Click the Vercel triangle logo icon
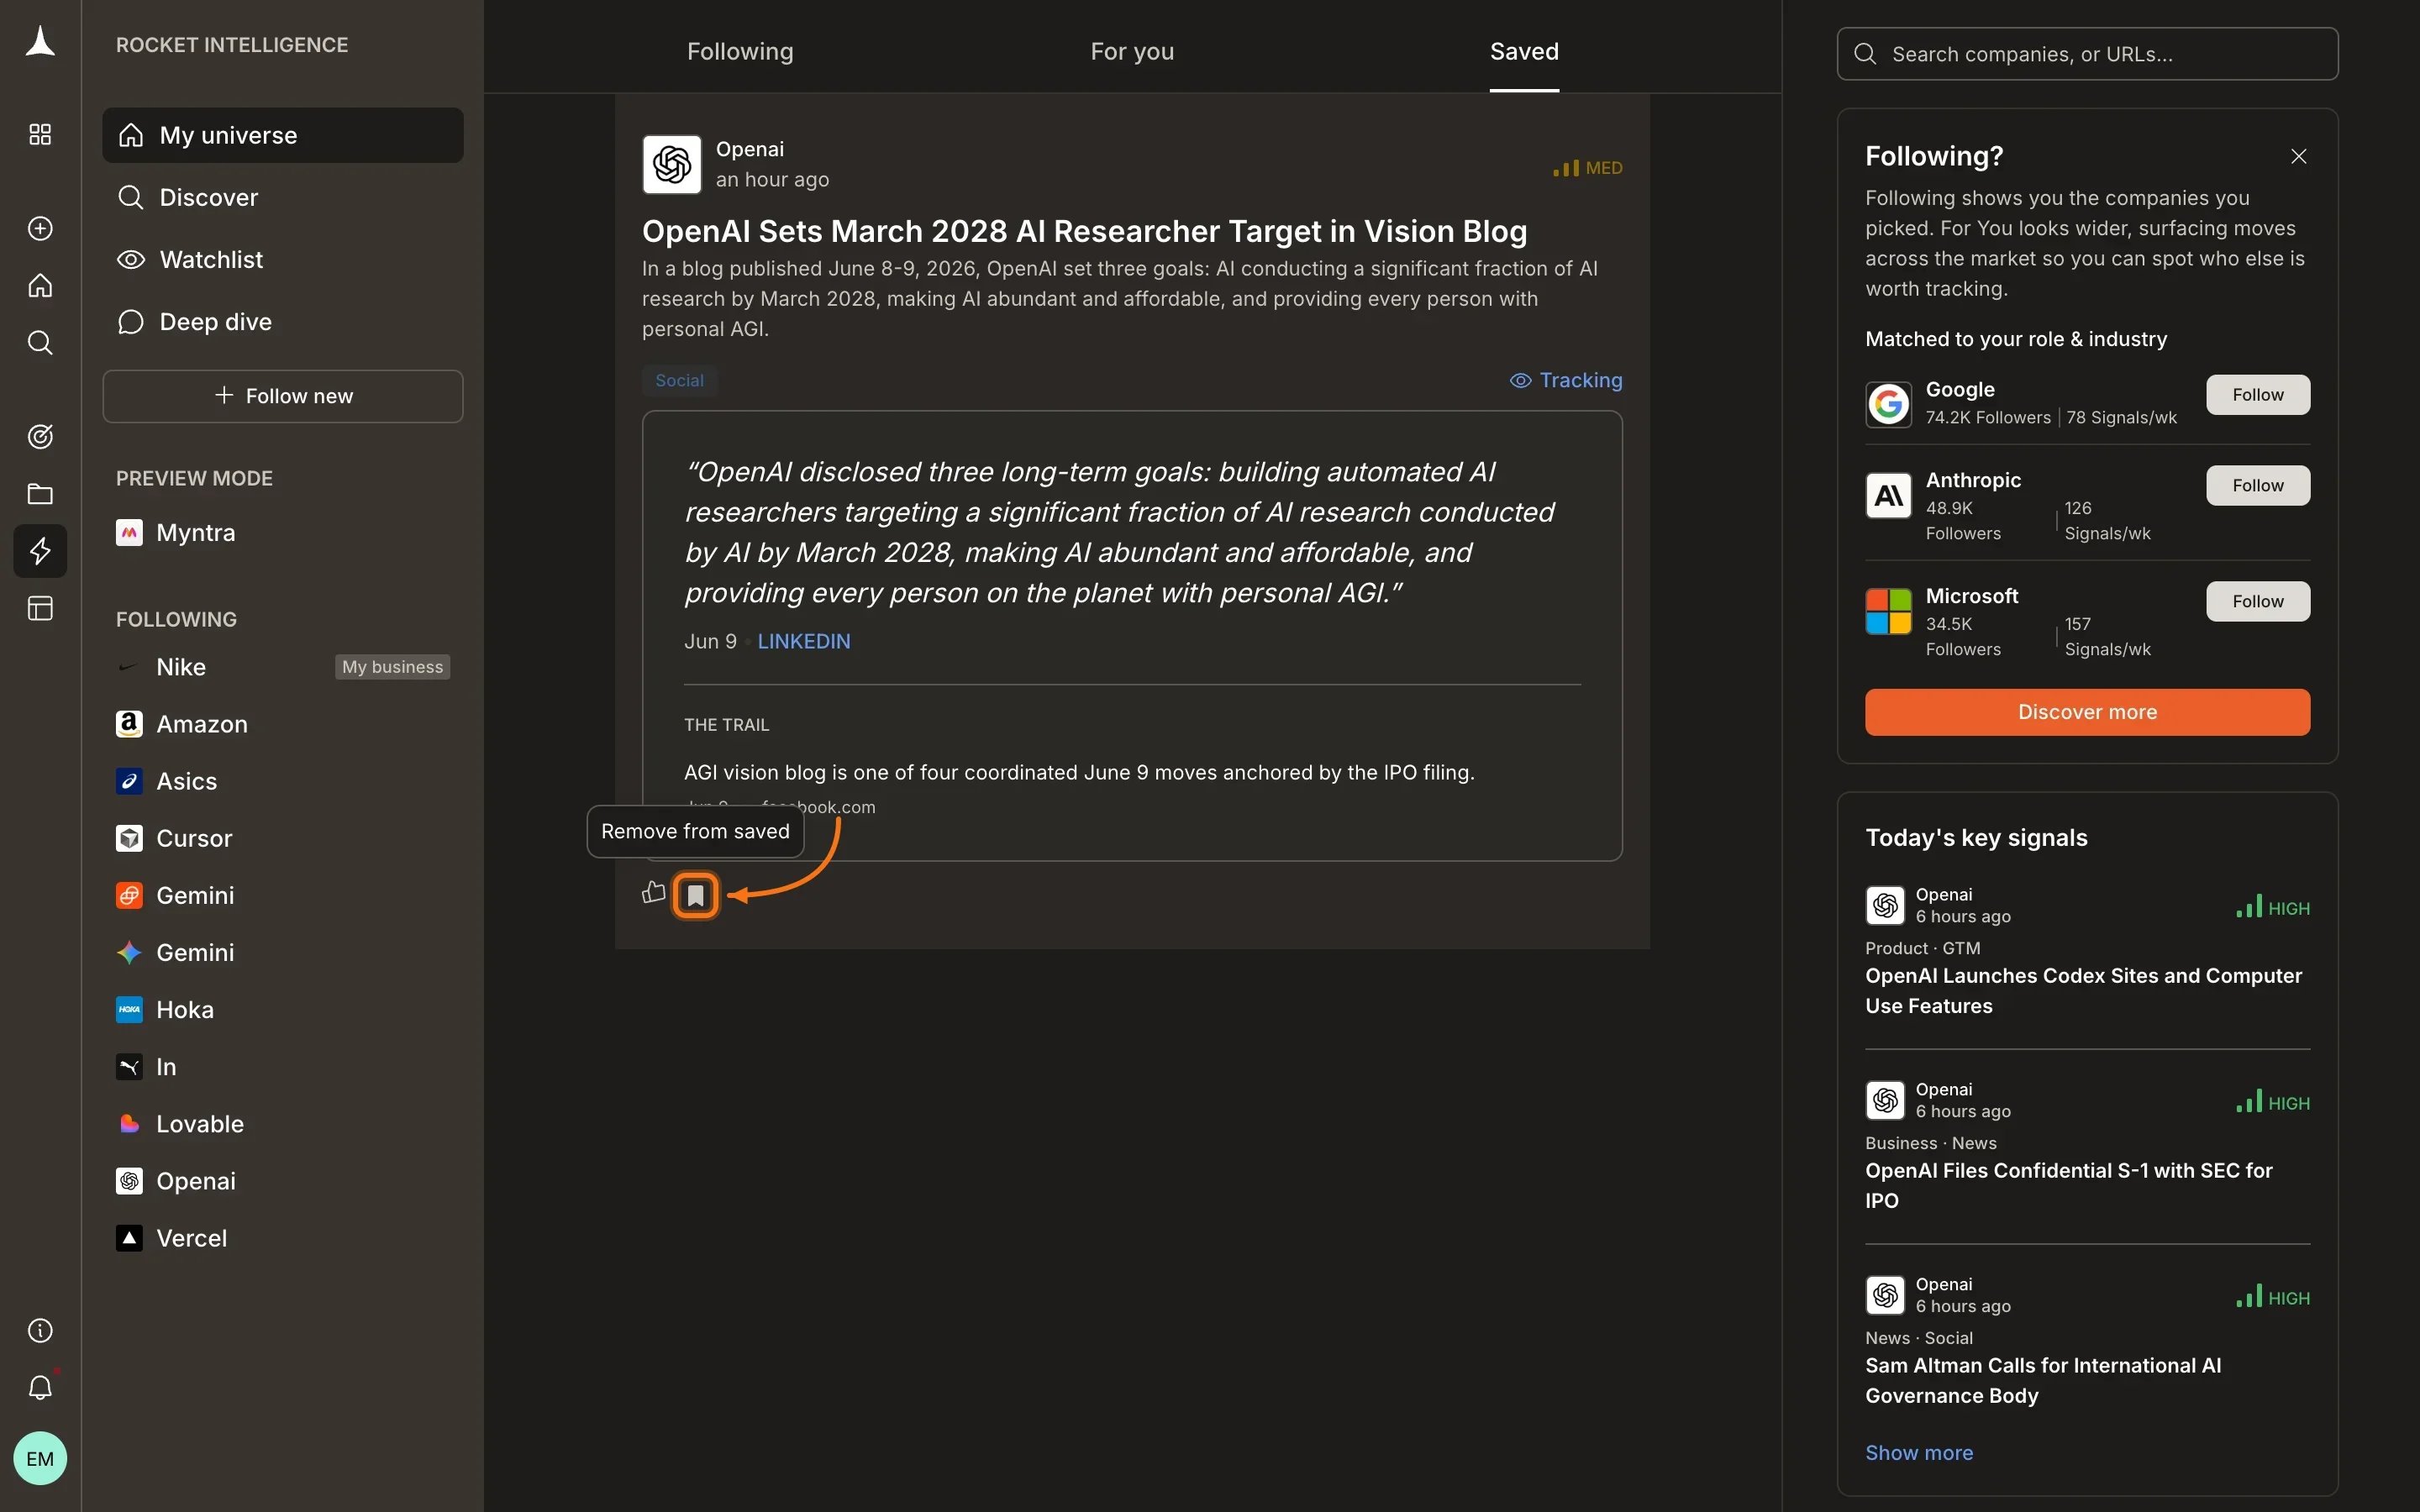This screenshot has width=2420, height=1512. point(129,1238)
